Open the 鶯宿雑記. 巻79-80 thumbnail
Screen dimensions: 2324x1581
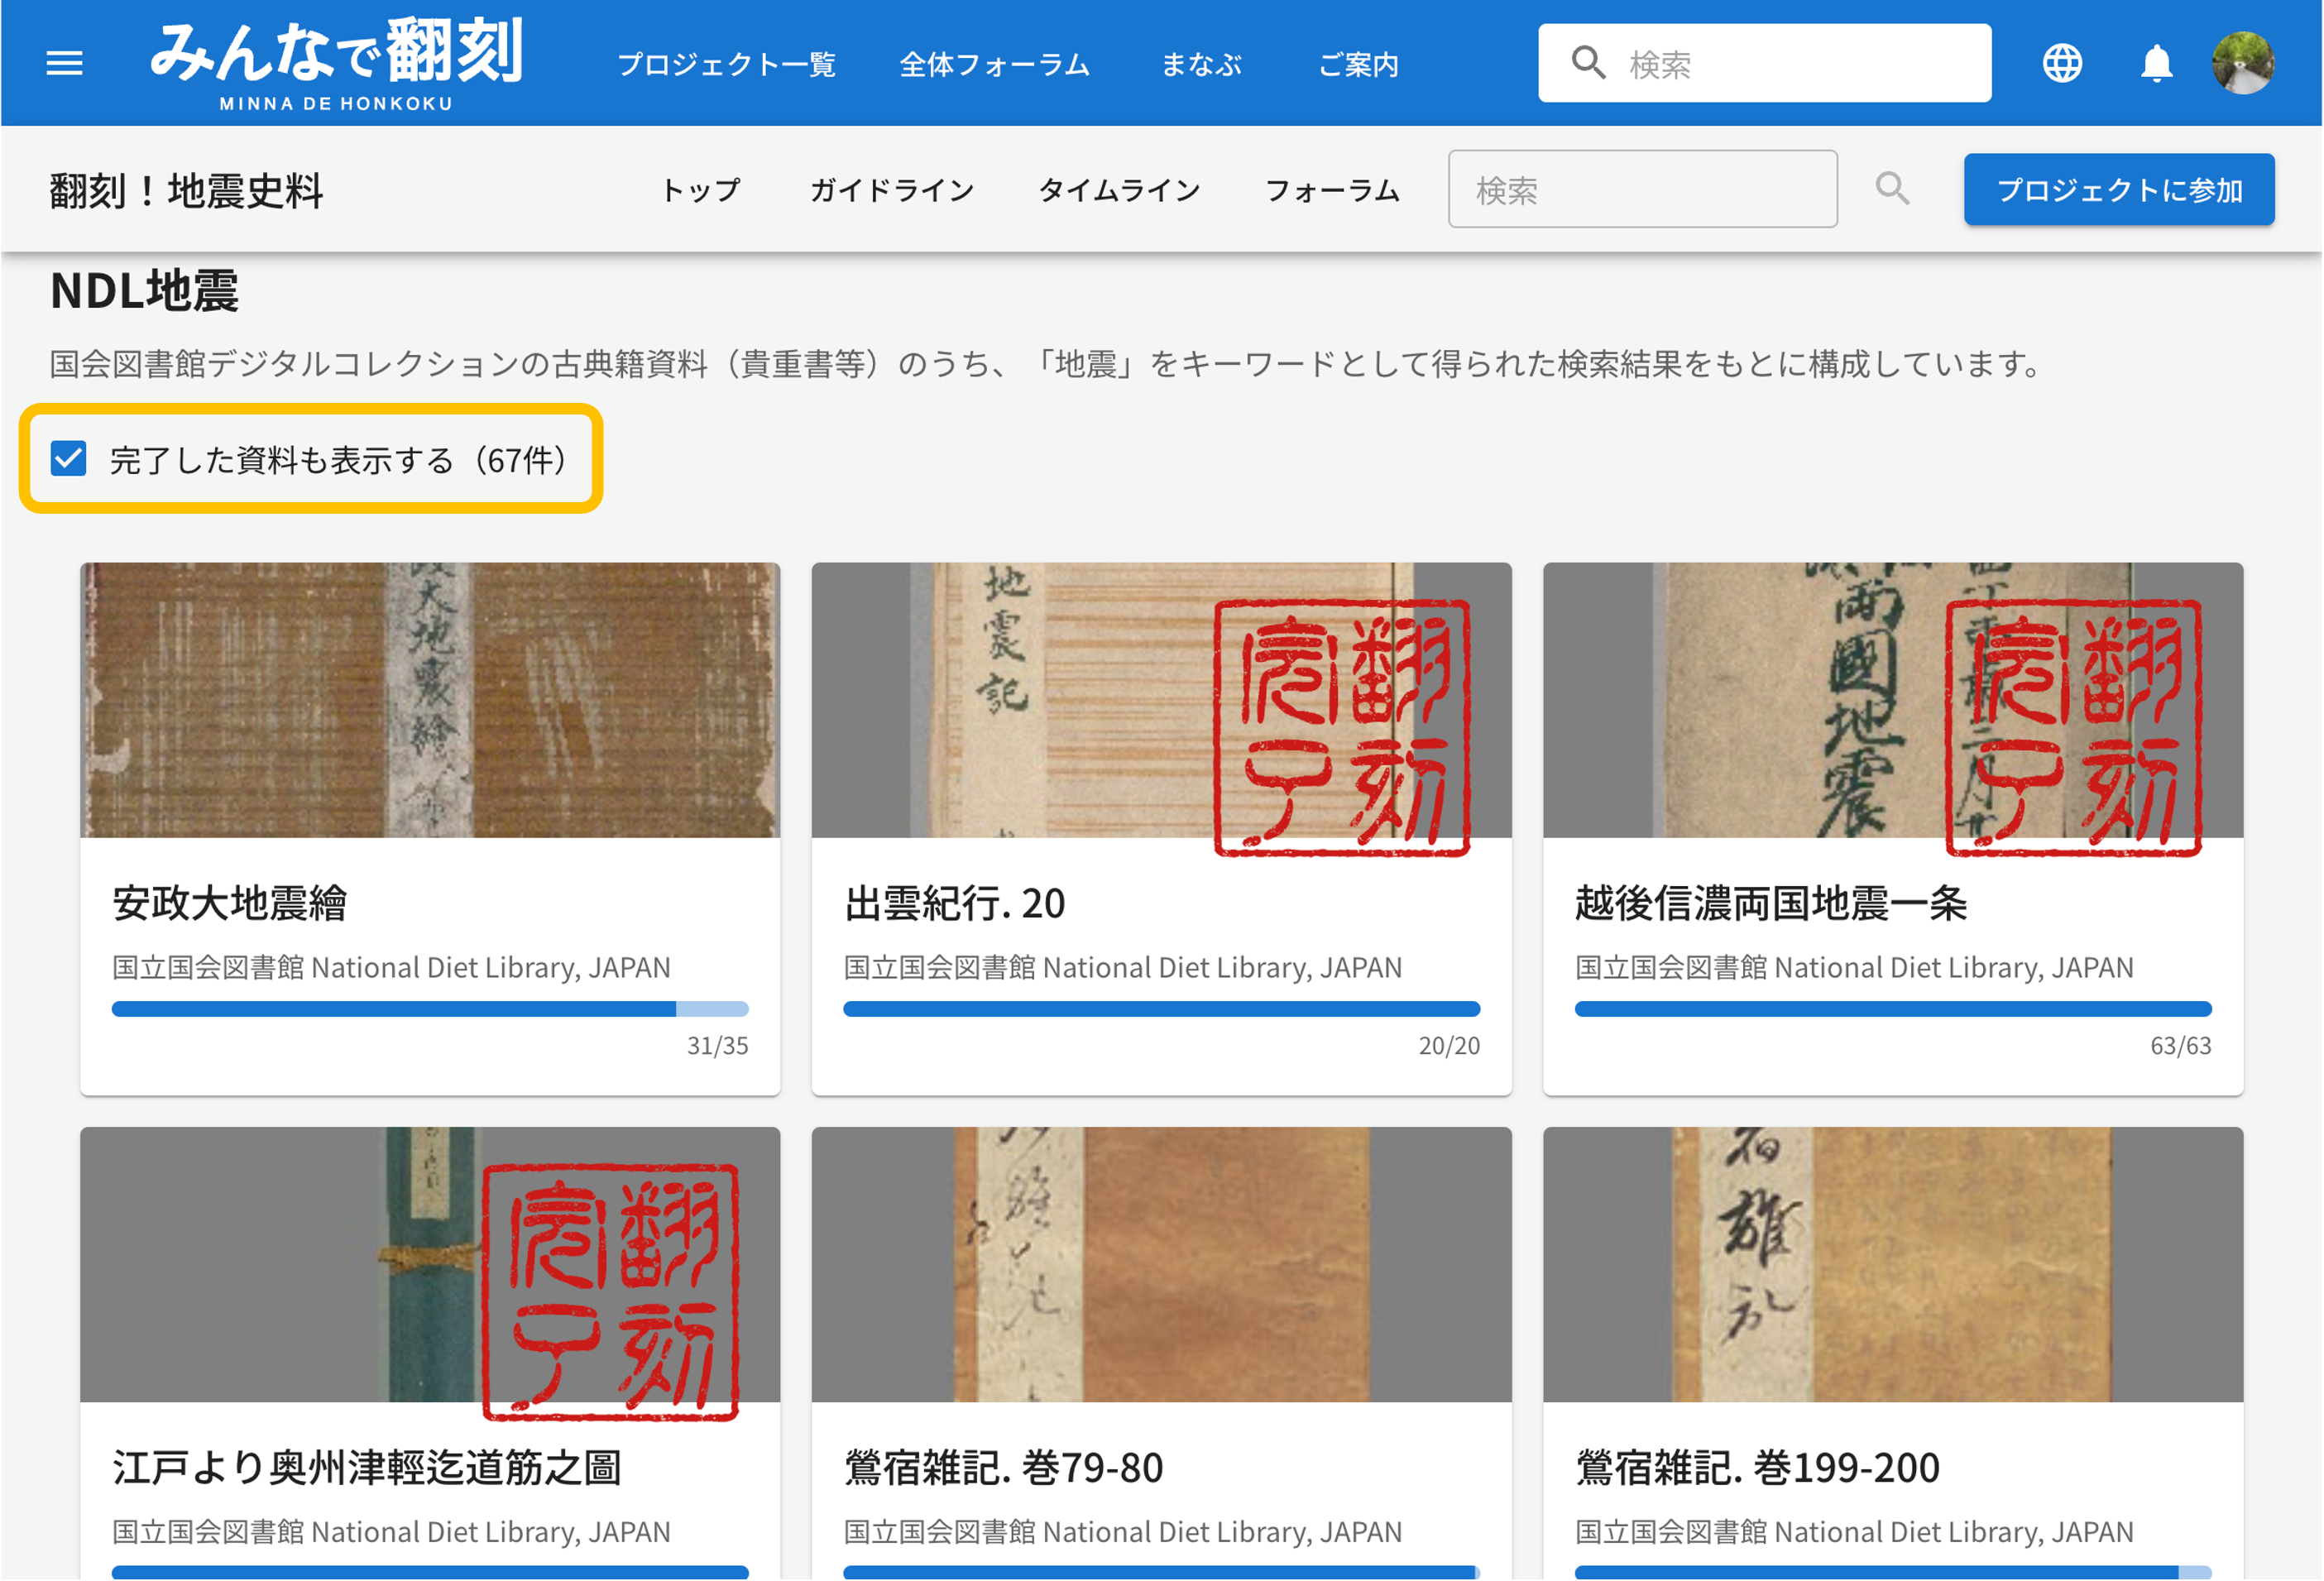point(1161,1264)
